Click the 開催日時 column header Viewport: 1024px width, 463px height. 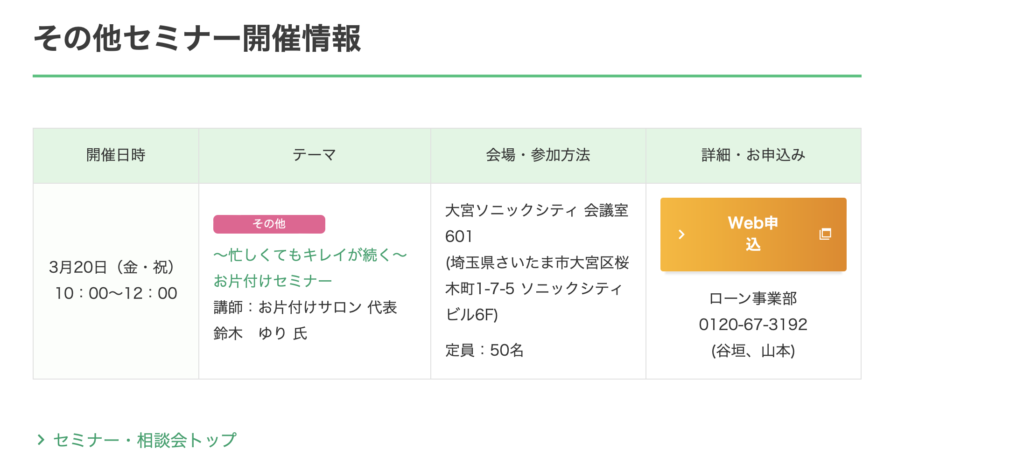point(116,156)
